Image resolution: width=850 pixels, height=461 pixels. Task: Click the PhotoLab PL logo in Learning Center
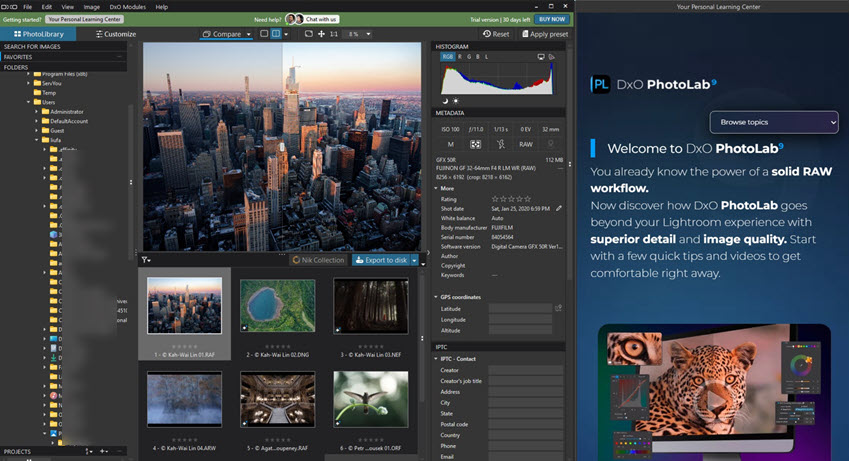pos(600,85)
